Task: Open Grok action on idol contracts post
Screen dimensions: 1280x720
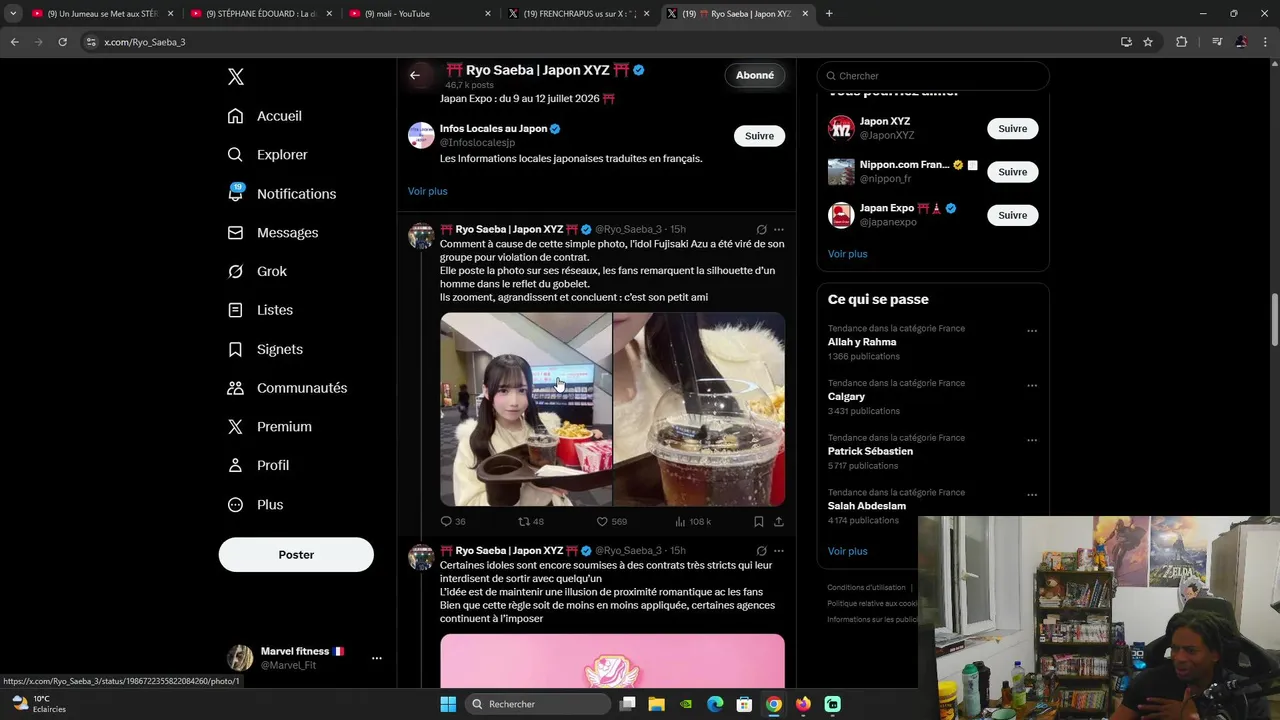Action: click(761, 551)
